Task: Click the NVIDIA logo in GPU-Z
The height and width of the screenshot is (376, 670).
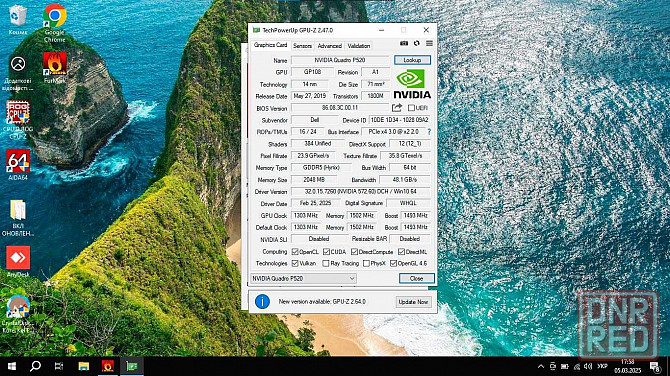Action: point(412,84)
